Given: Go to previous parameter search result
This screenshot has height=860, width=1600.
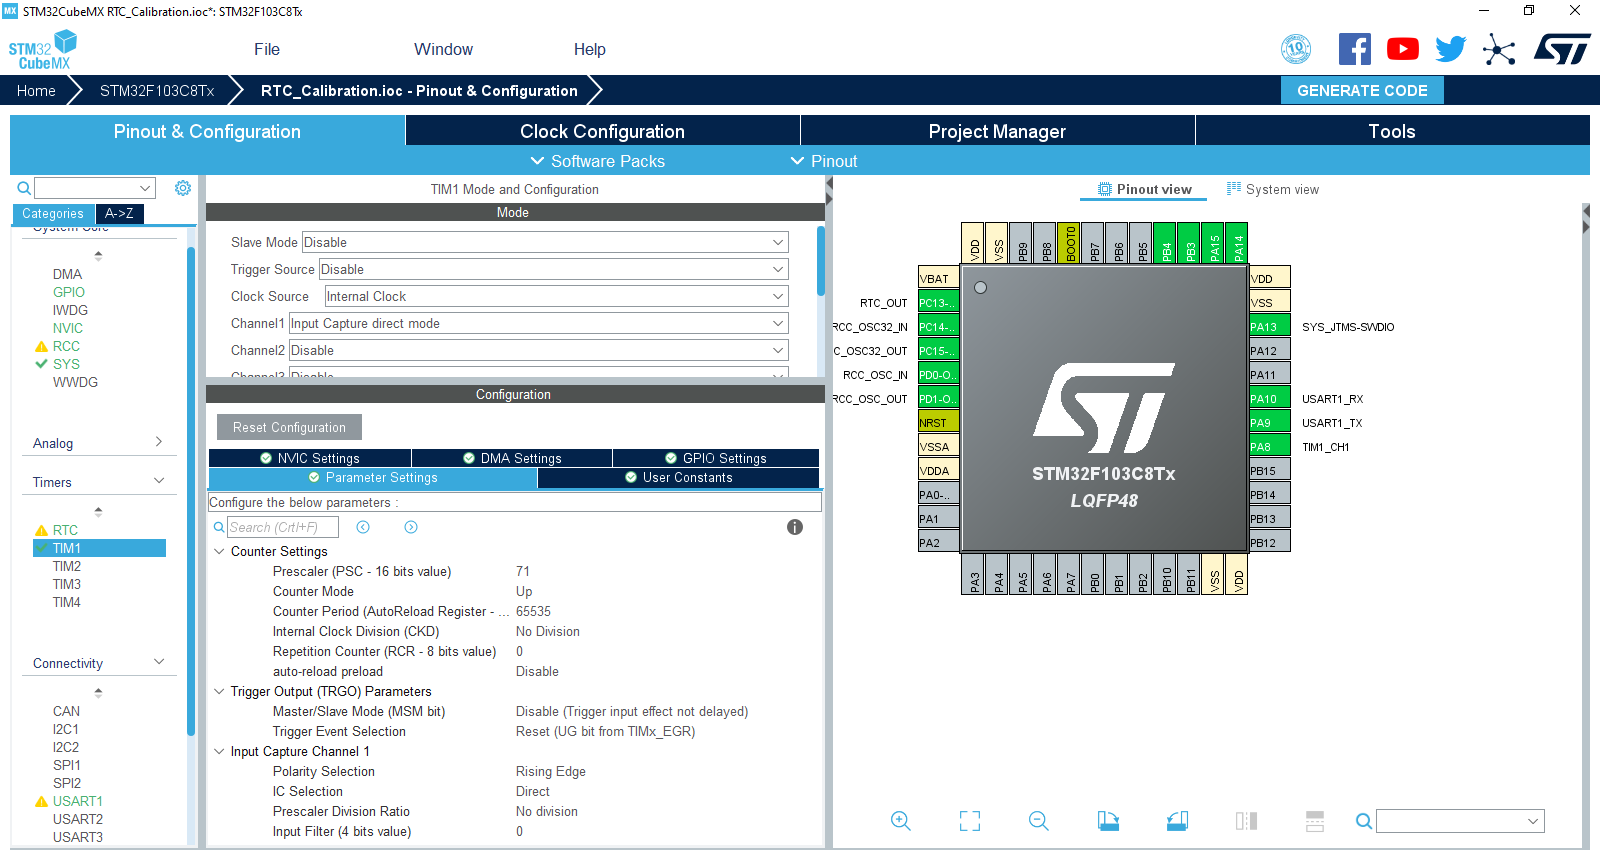Looking at the screenshot, I should [363, 527].
